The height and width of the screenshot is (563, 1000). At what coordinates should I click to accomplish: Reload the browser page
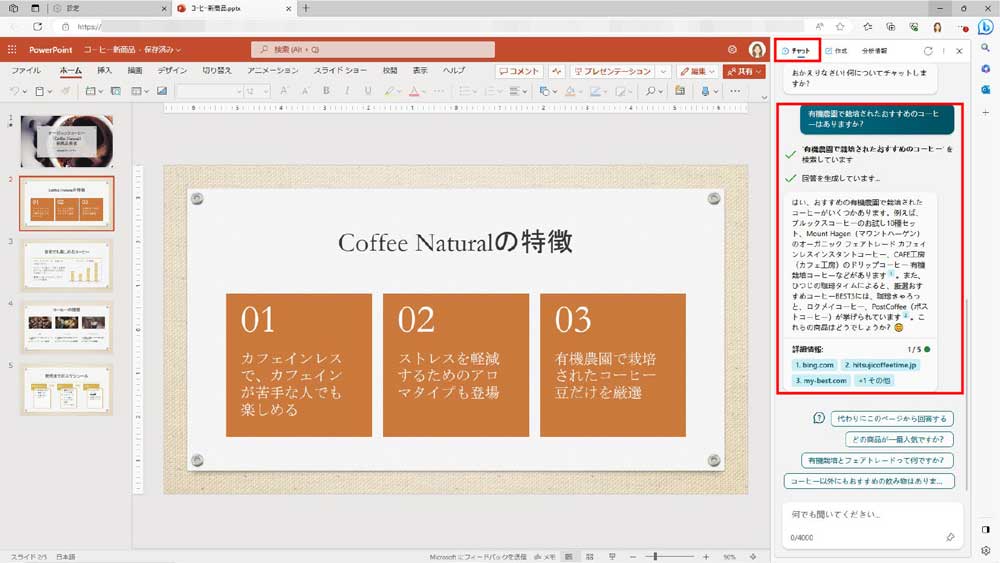pyautogui.click(x=38, y=26)
